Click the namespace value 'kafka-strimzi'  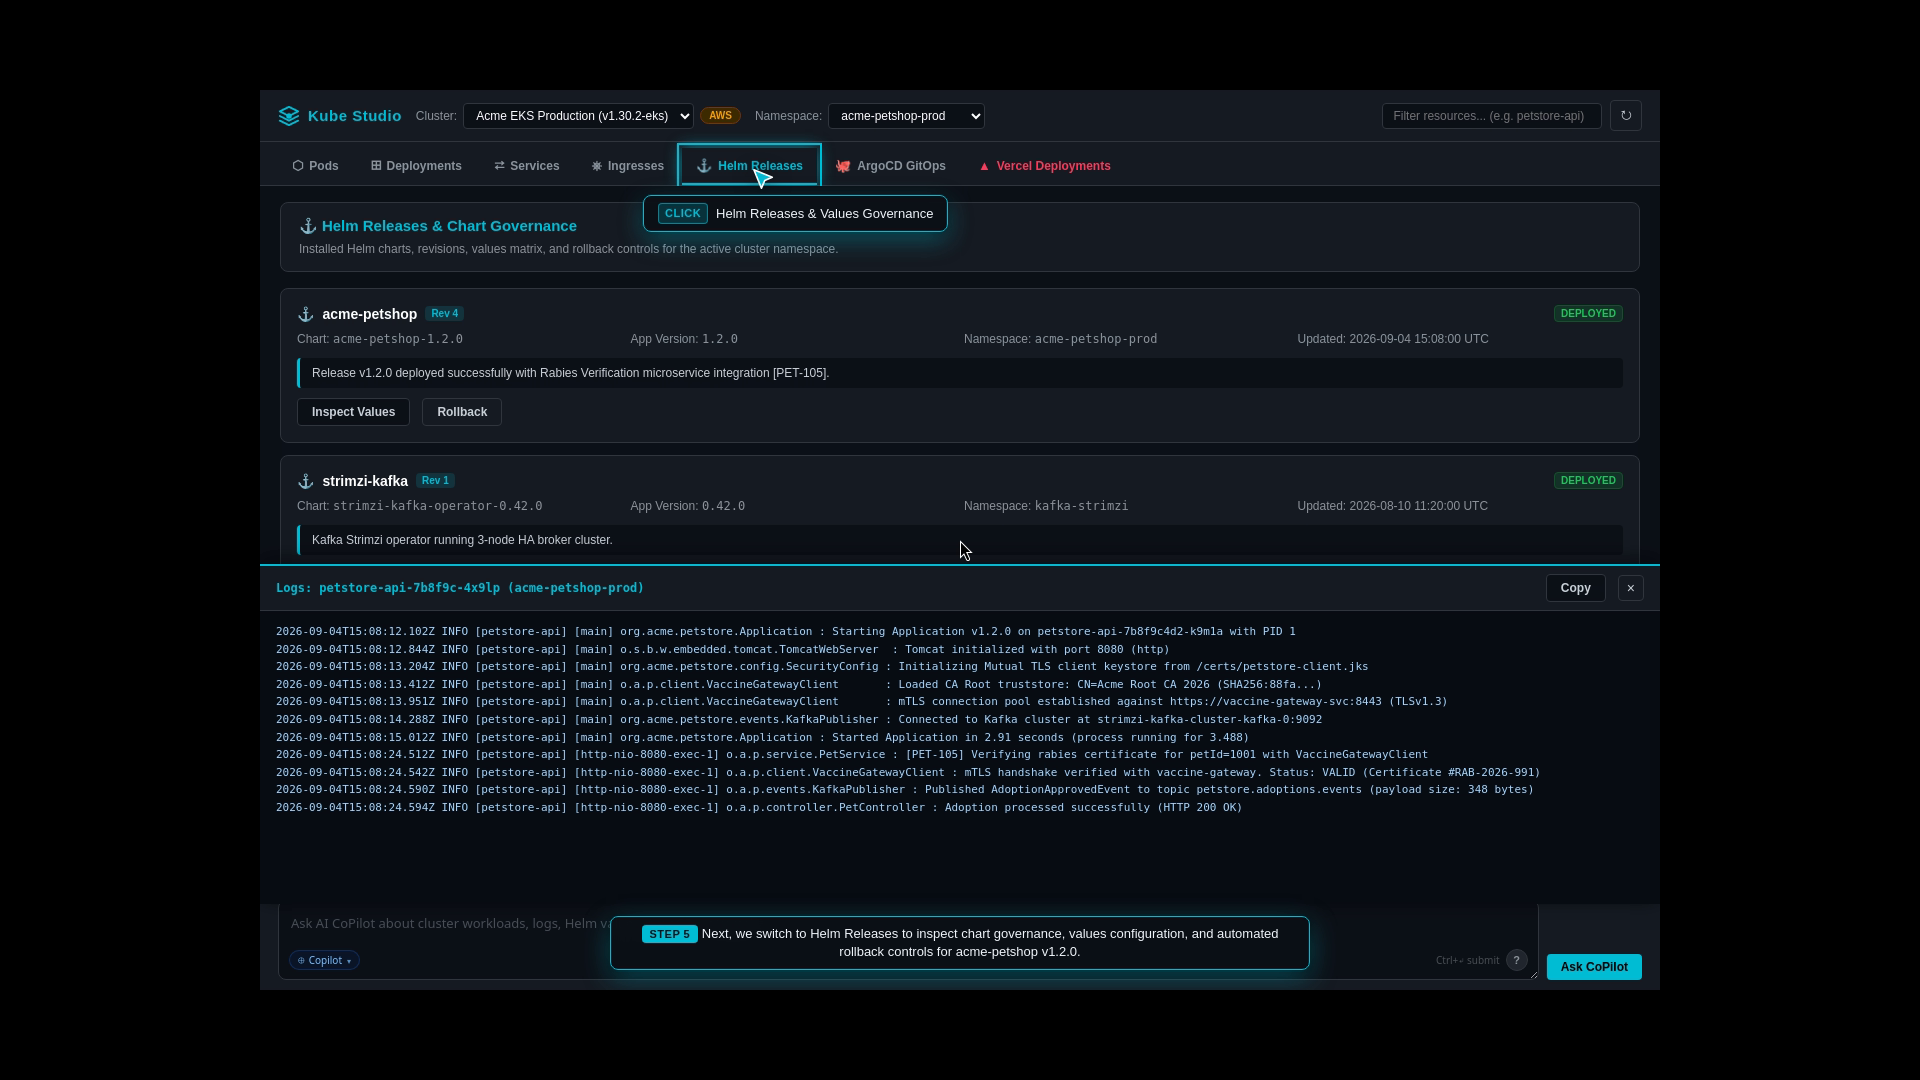1081,506
